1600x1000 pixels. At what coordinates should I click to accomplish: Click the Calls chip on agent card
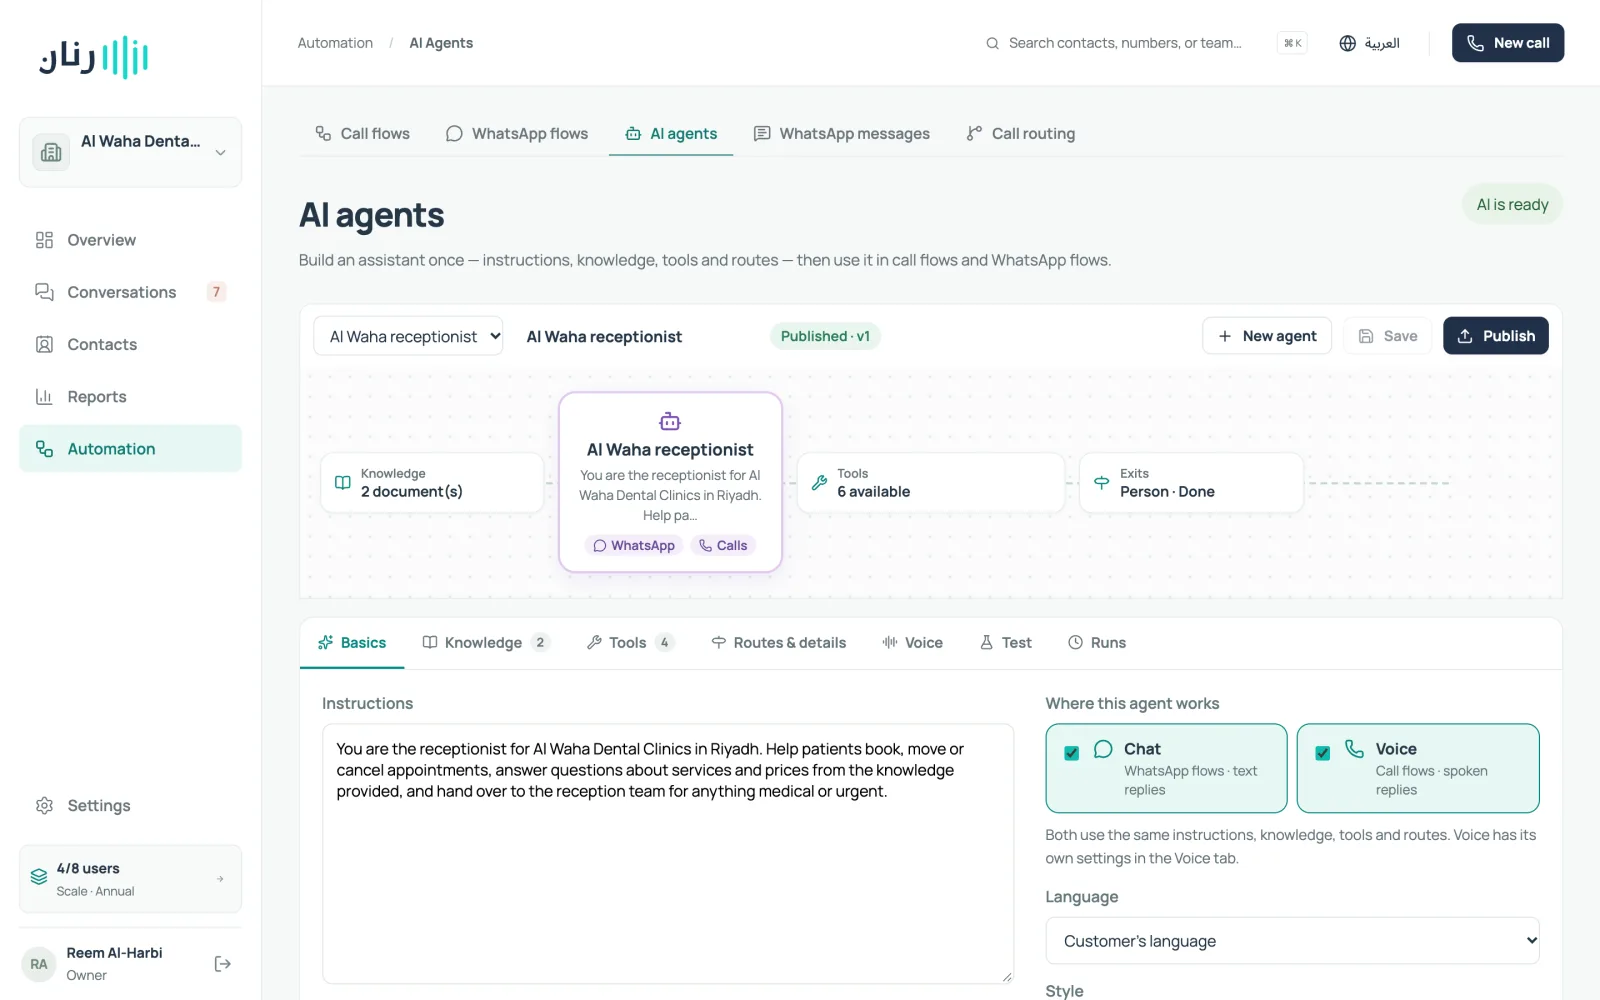(723, 545)
